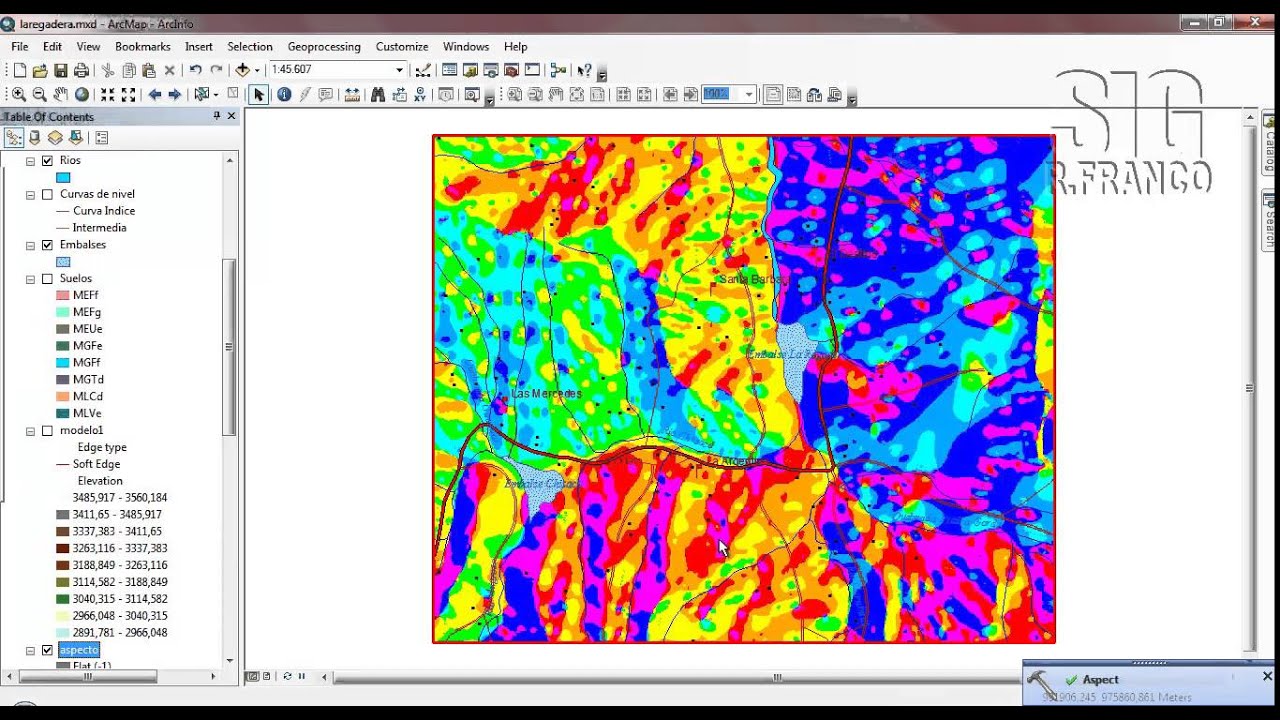Collapse the Curvas de nivel legend
1280x720 pixels.
pyautogui.click(x=30, y=194)
